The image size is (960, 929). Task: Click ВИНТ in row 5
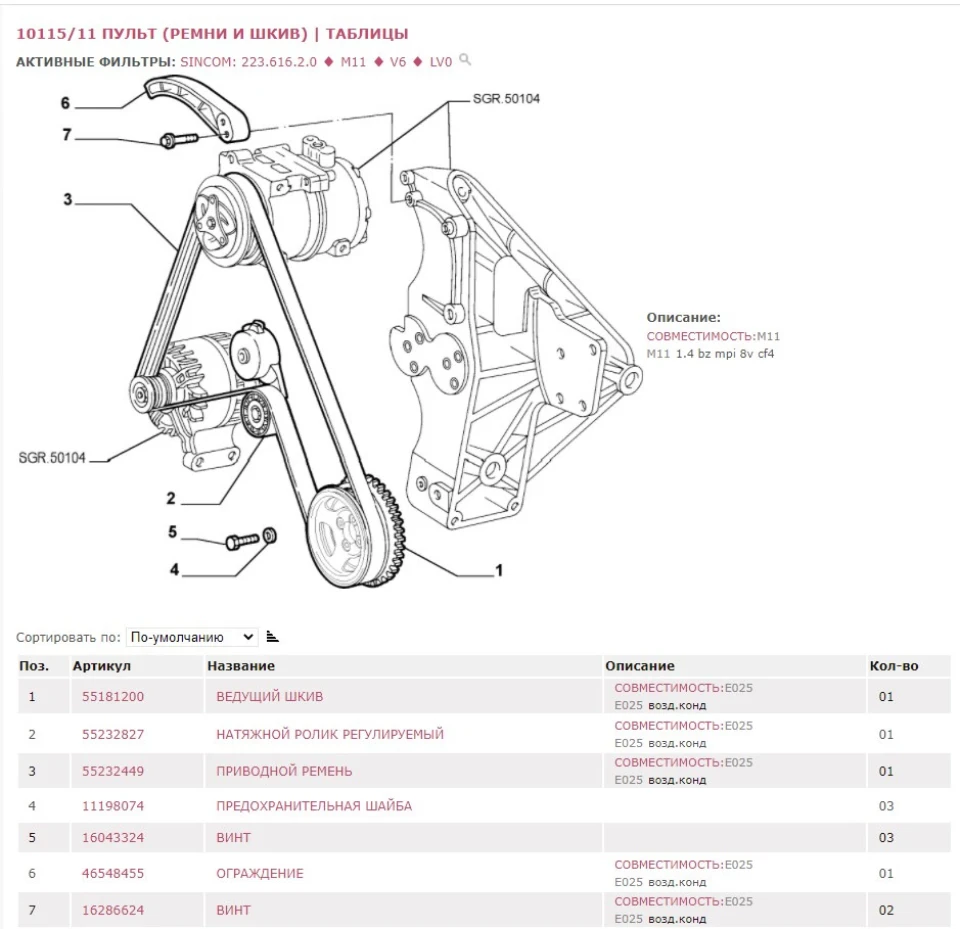(x=233, y=838)
